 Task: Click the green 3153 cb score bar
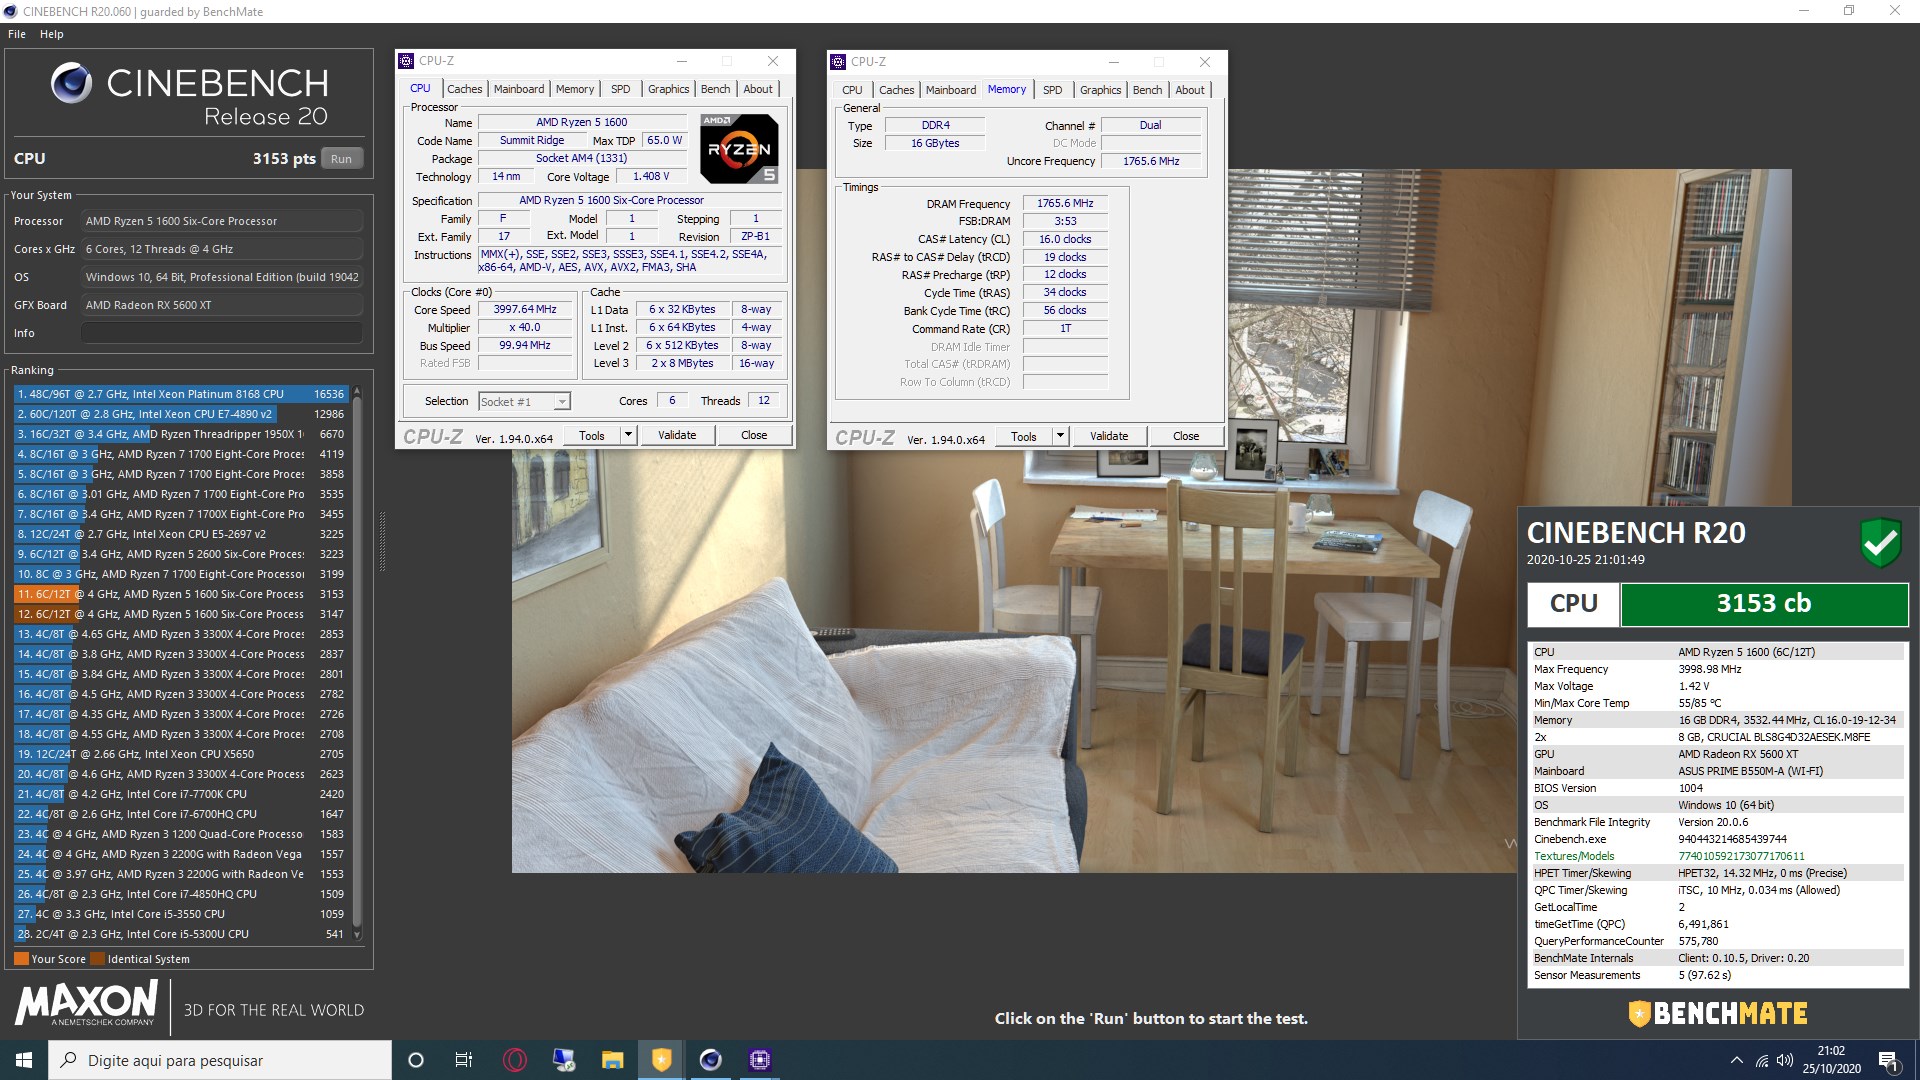click(x=1764, y=604)
